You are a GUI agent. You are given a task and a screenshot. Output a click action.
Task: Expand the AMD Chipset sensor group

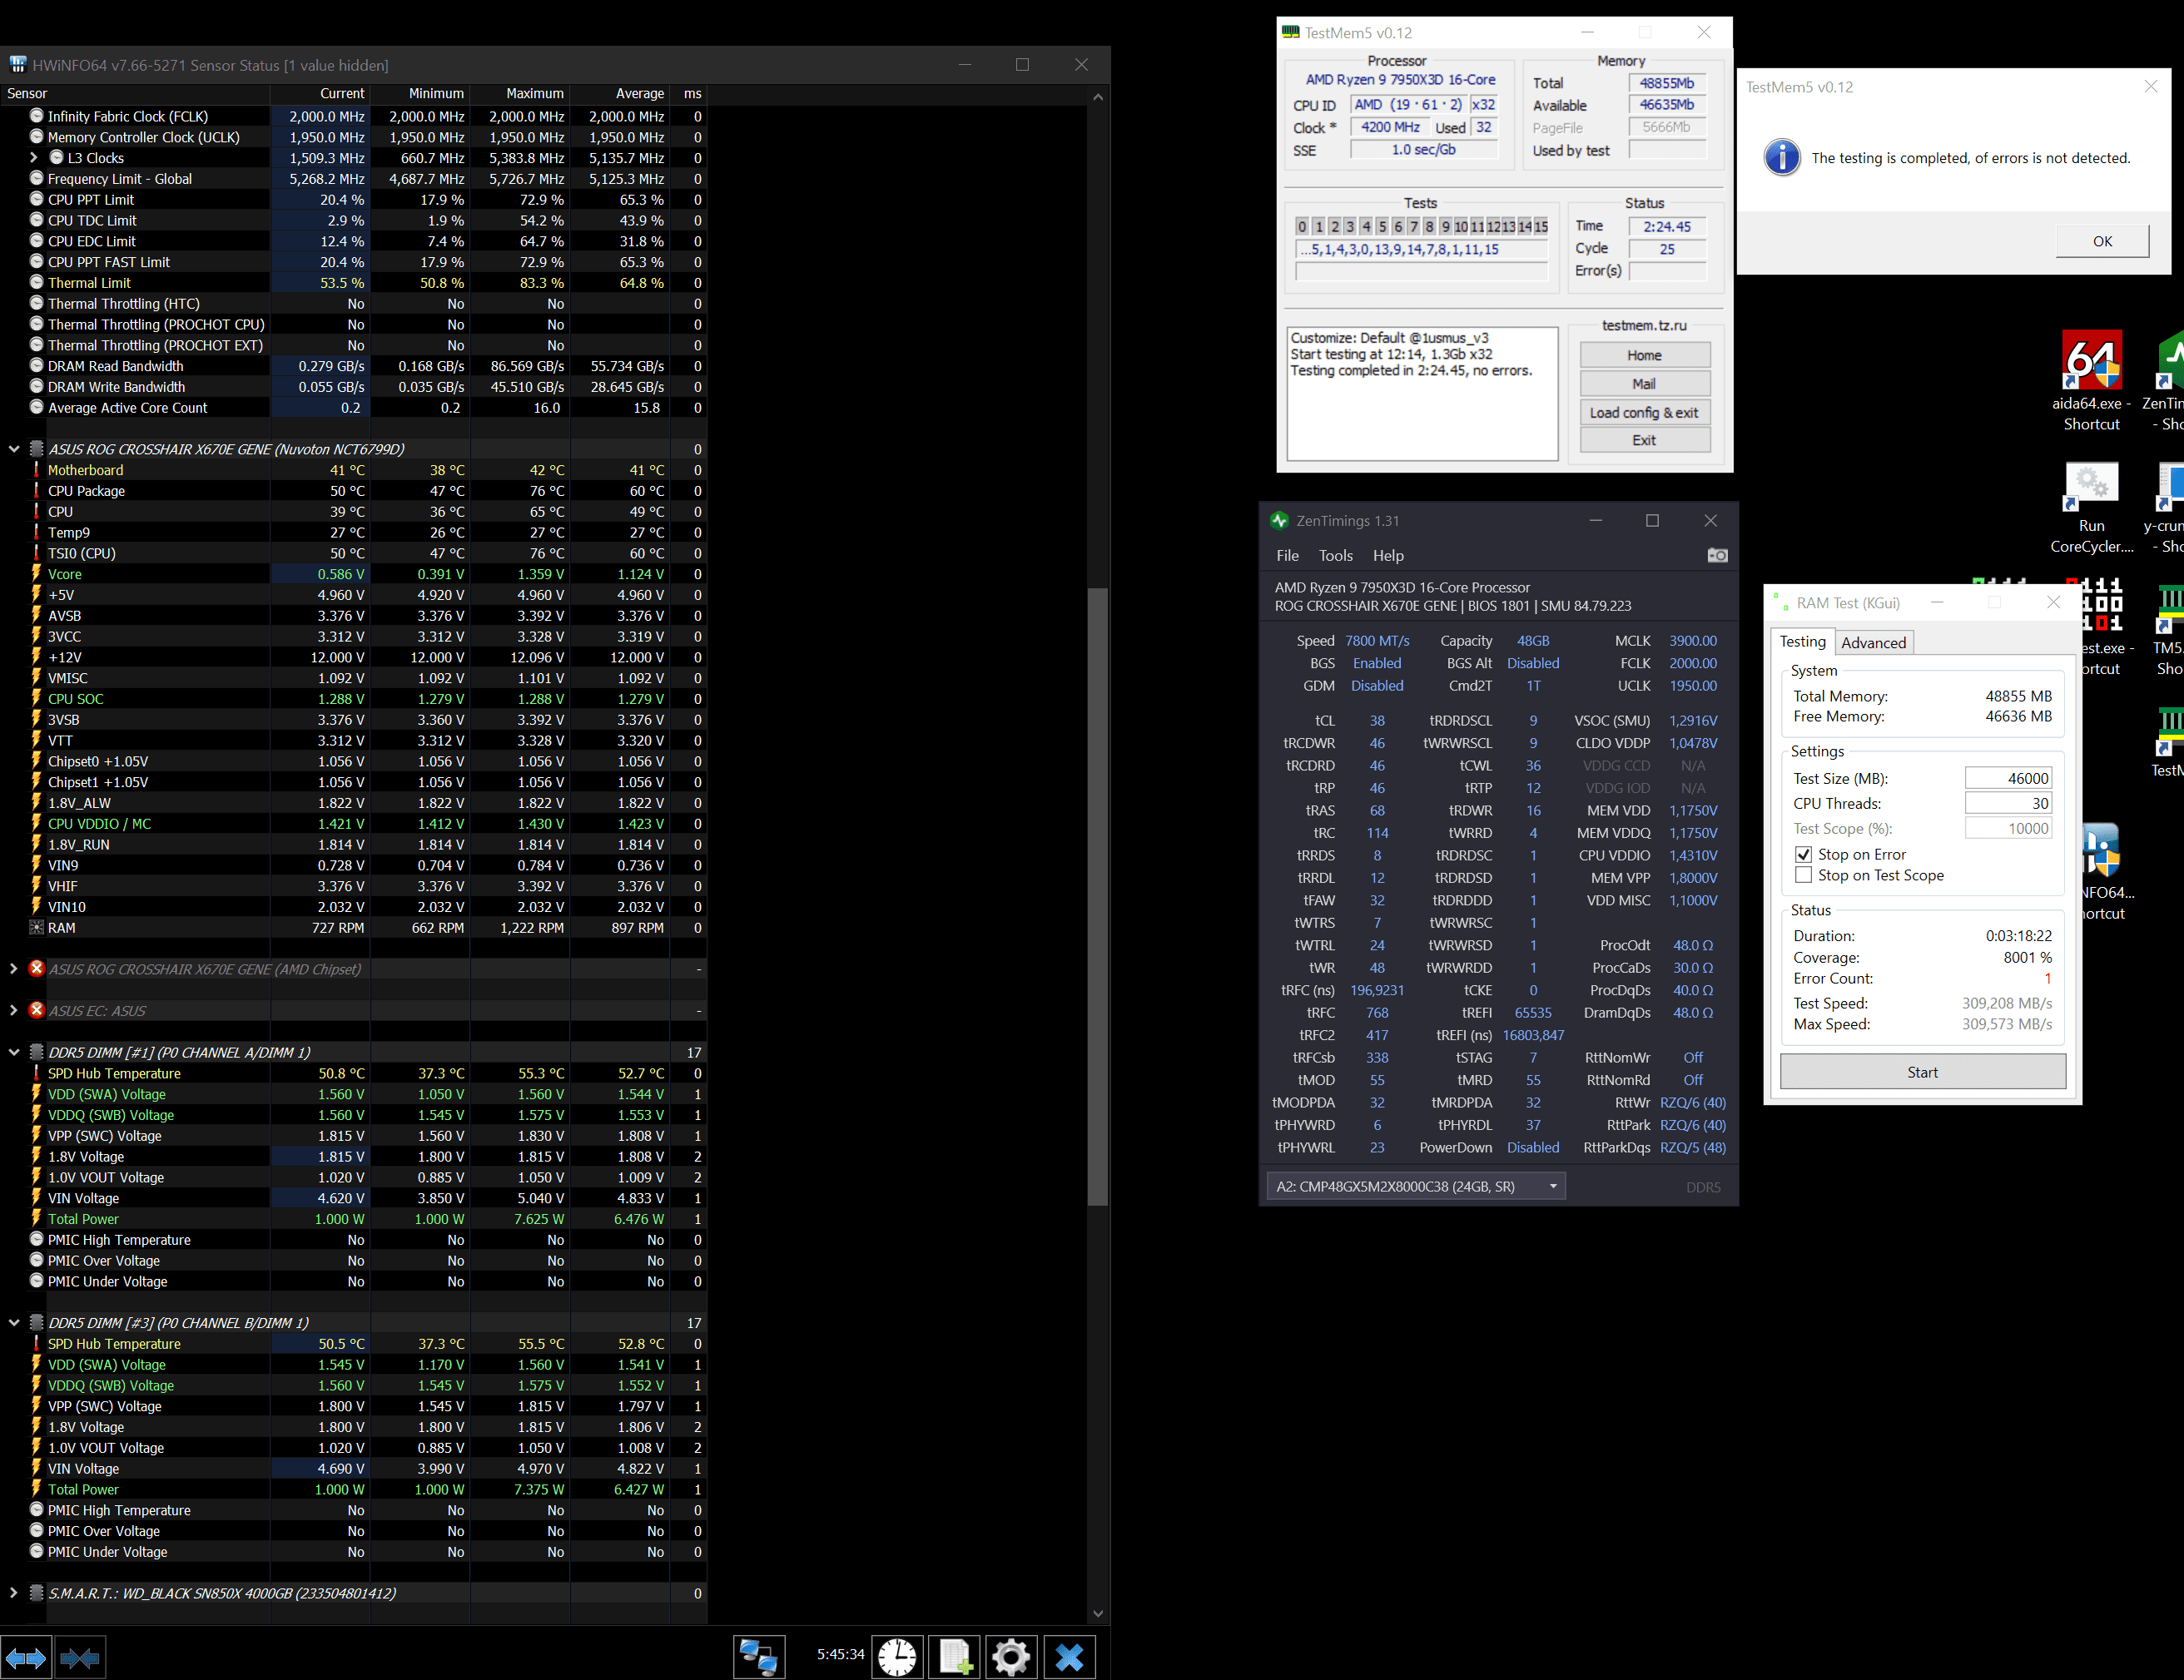13,969
